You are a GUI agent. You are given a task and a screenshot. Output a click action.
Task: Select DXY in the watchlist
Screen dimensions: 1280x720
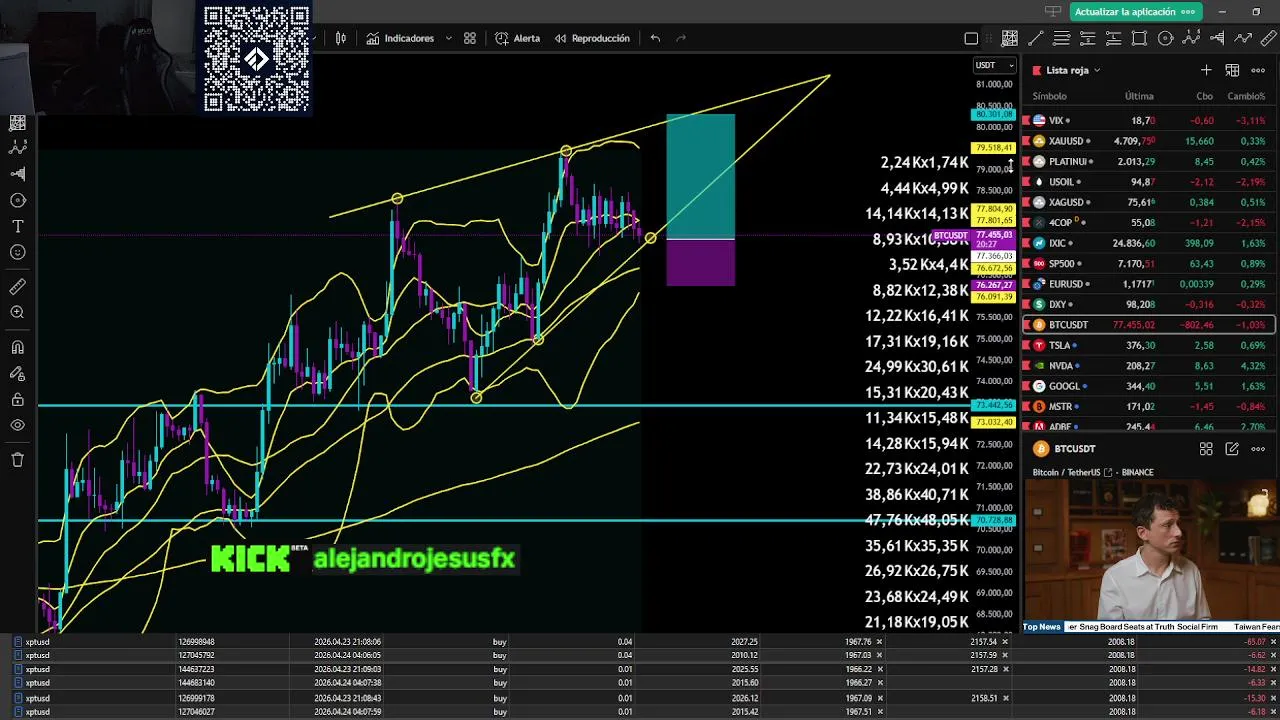pos(1149,304)
